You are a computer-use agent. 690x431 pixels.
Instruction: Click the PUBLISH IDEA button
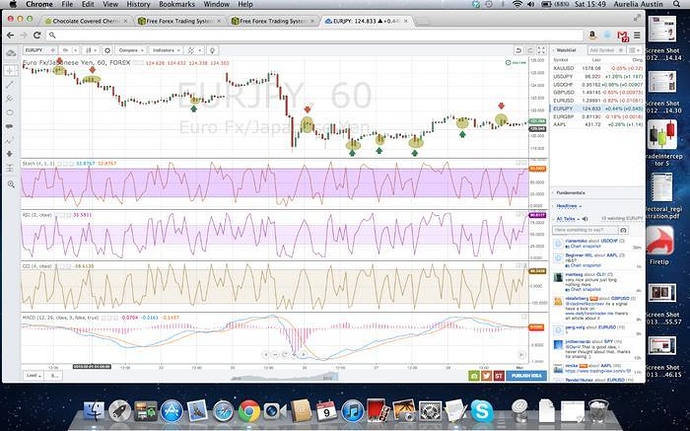[x=526, y=376]
